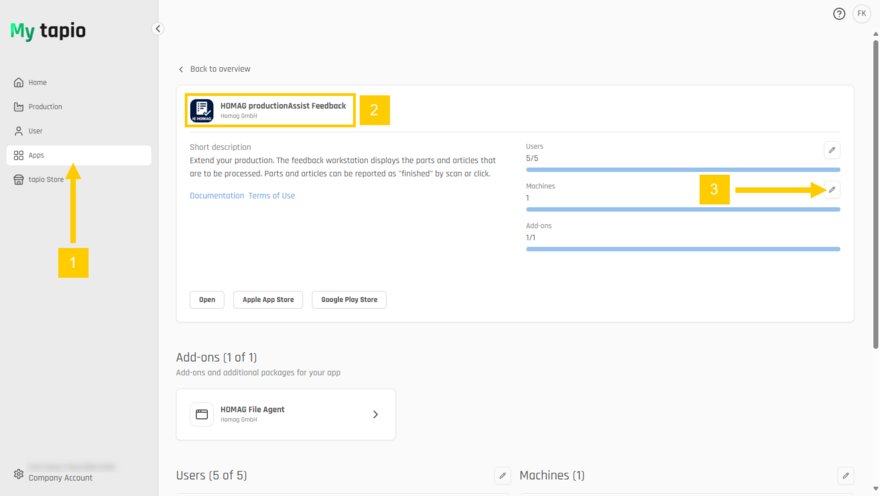This screenshot has width=880, height=496.
Task: Collapse the sidebar with the chevron button
Action: [158, 29]
